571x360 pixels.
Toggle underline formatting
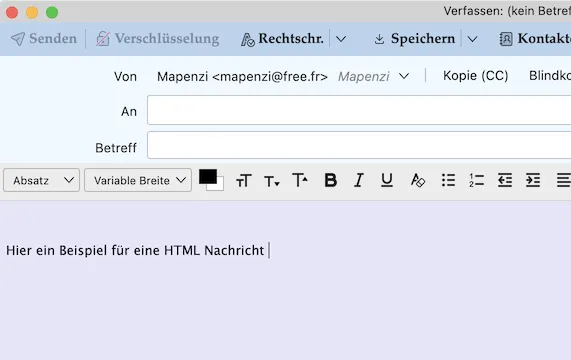tap(387, 180)
